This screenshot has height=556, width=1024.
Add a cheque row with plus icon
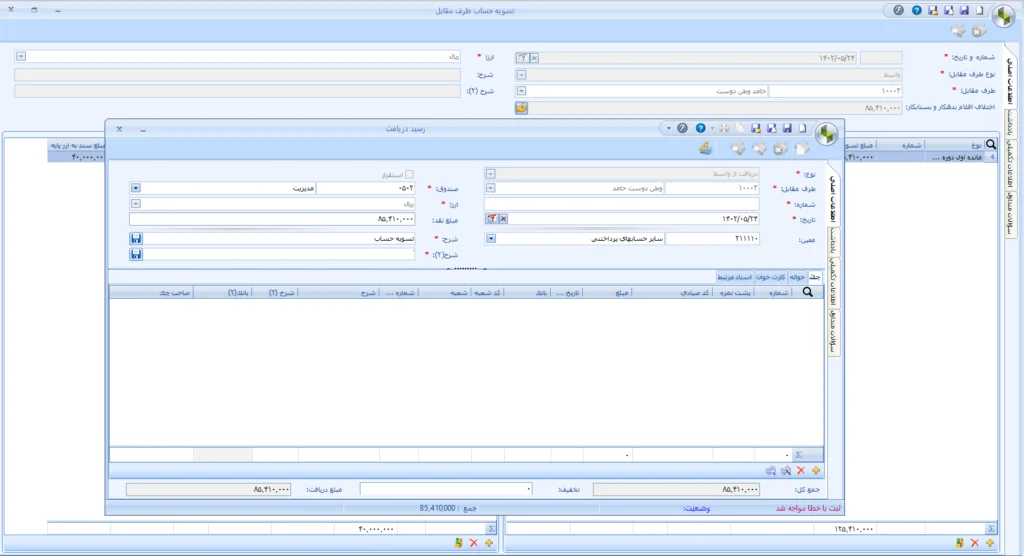816,470
